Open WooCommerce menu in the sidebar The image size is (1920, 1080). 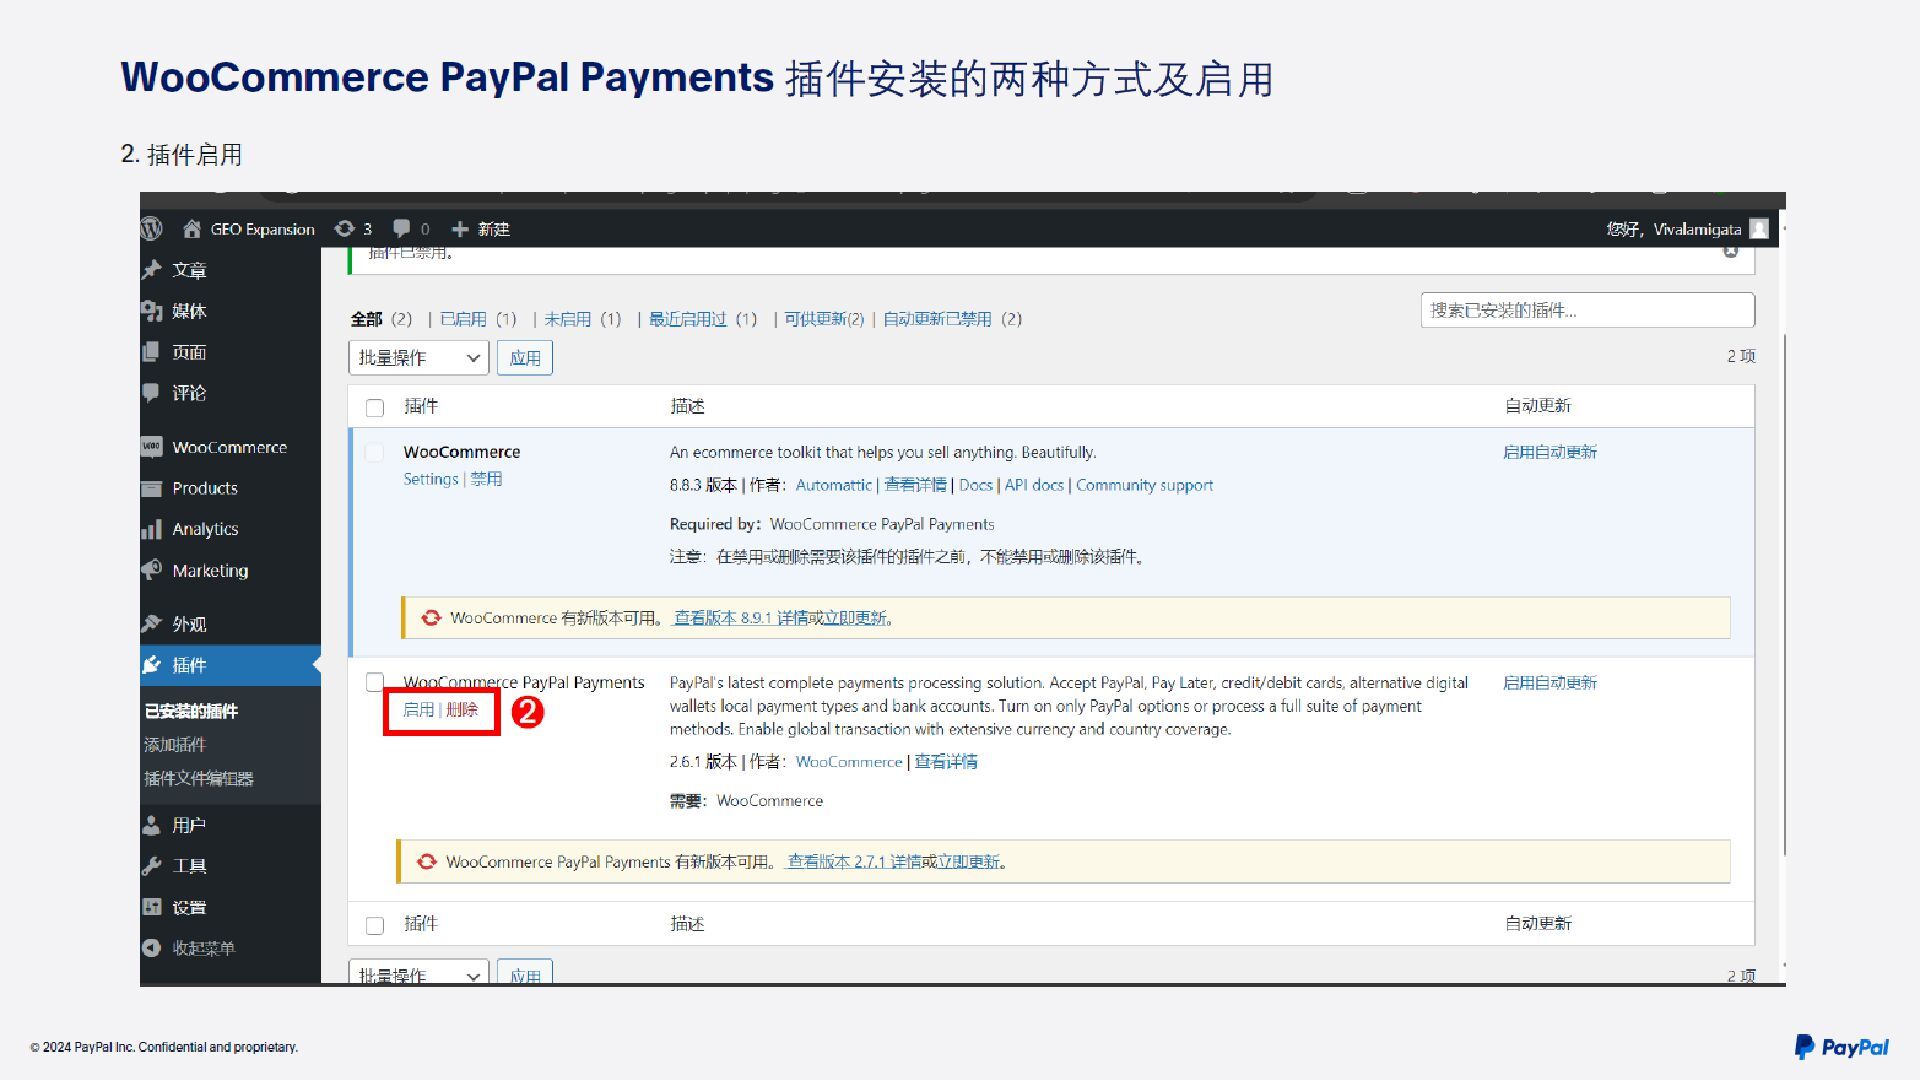[x=230, y=447]
